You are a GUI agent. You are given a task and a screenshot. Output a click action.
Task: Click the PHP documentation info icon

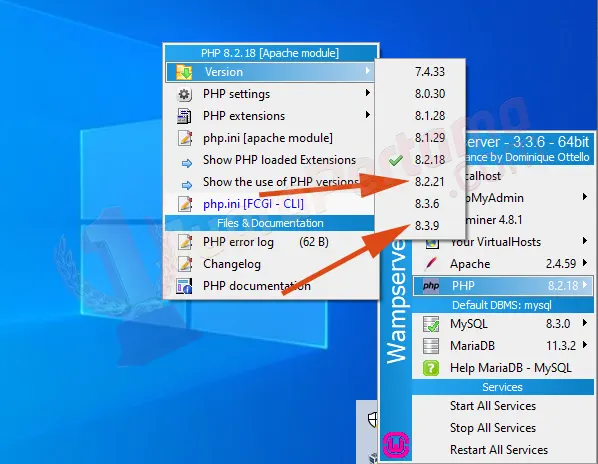(184, 286)
